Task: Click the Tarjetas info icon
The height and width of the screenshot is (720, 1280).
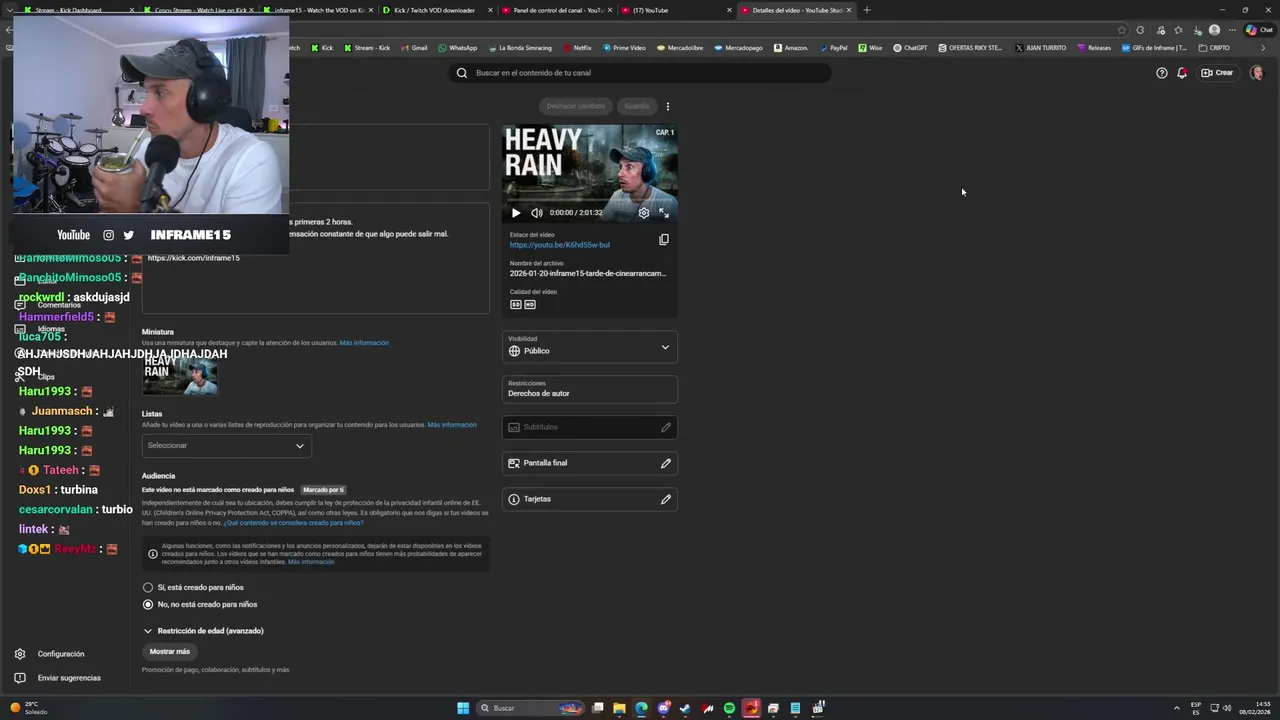Action: (x=514, y=499)
